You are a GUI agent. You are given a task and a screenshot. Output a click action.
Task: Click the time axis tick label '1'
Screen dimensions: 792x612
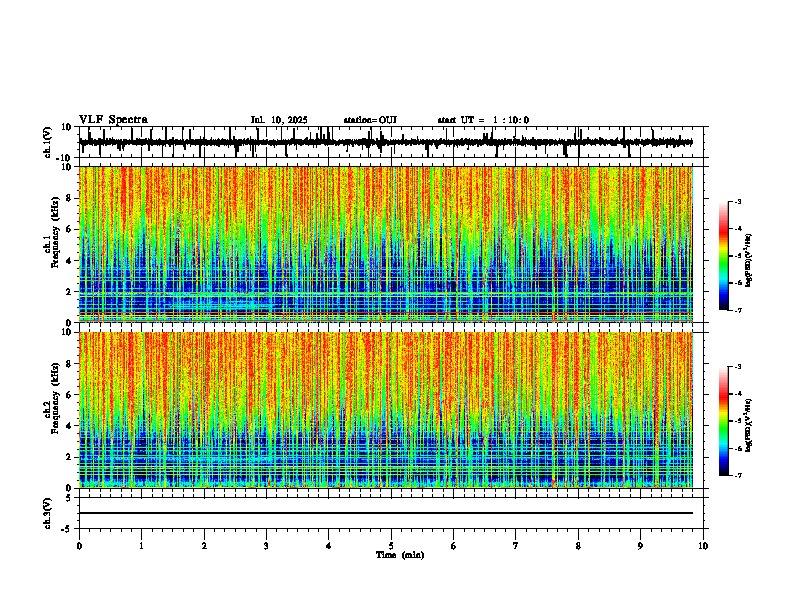click(141, 546)
